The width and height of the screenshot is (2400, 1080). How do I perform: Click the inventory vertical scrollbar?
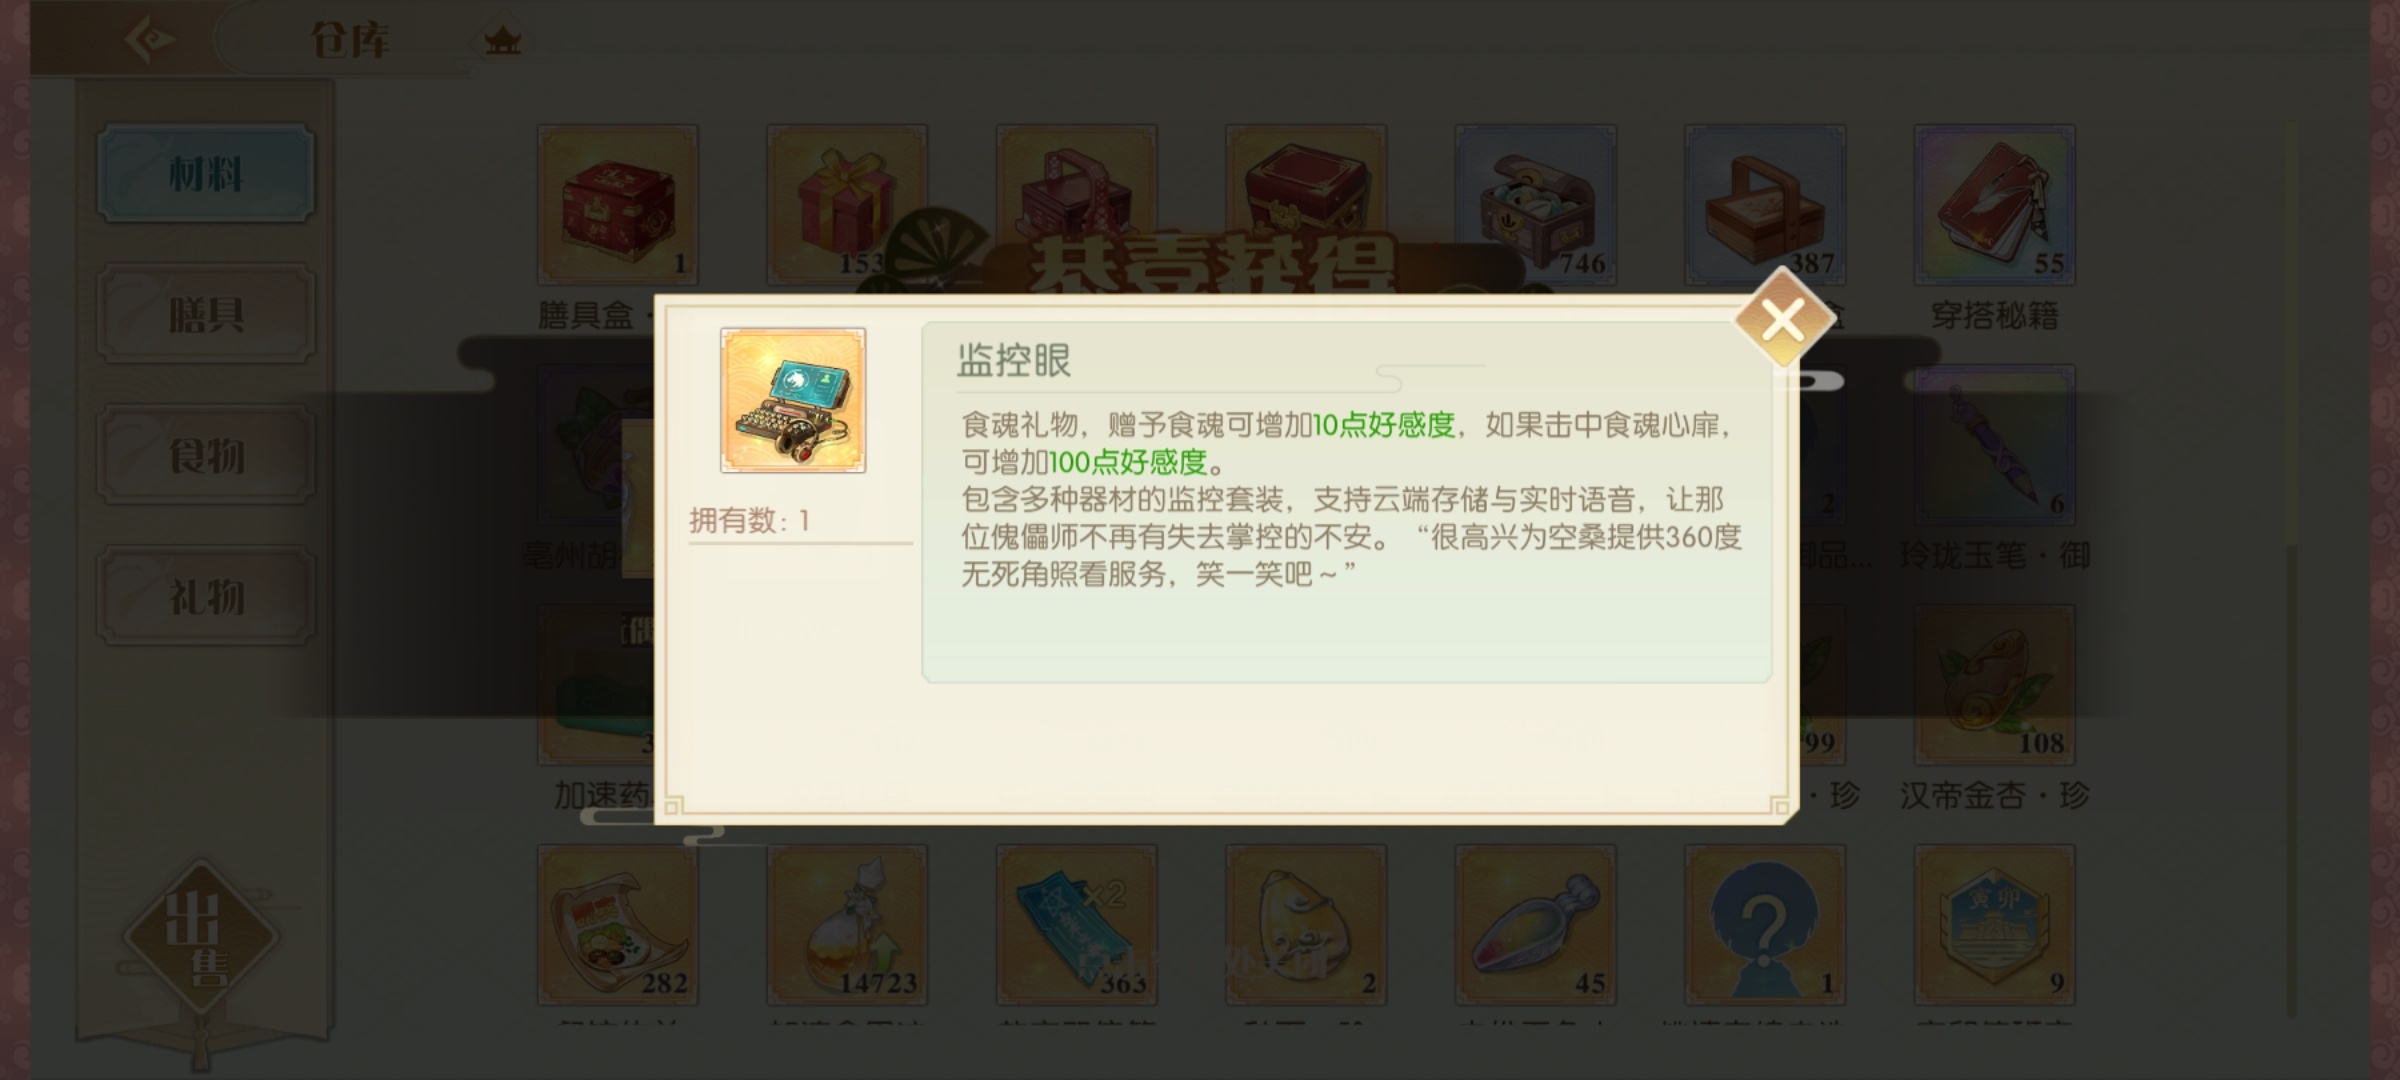point(2291,570)
